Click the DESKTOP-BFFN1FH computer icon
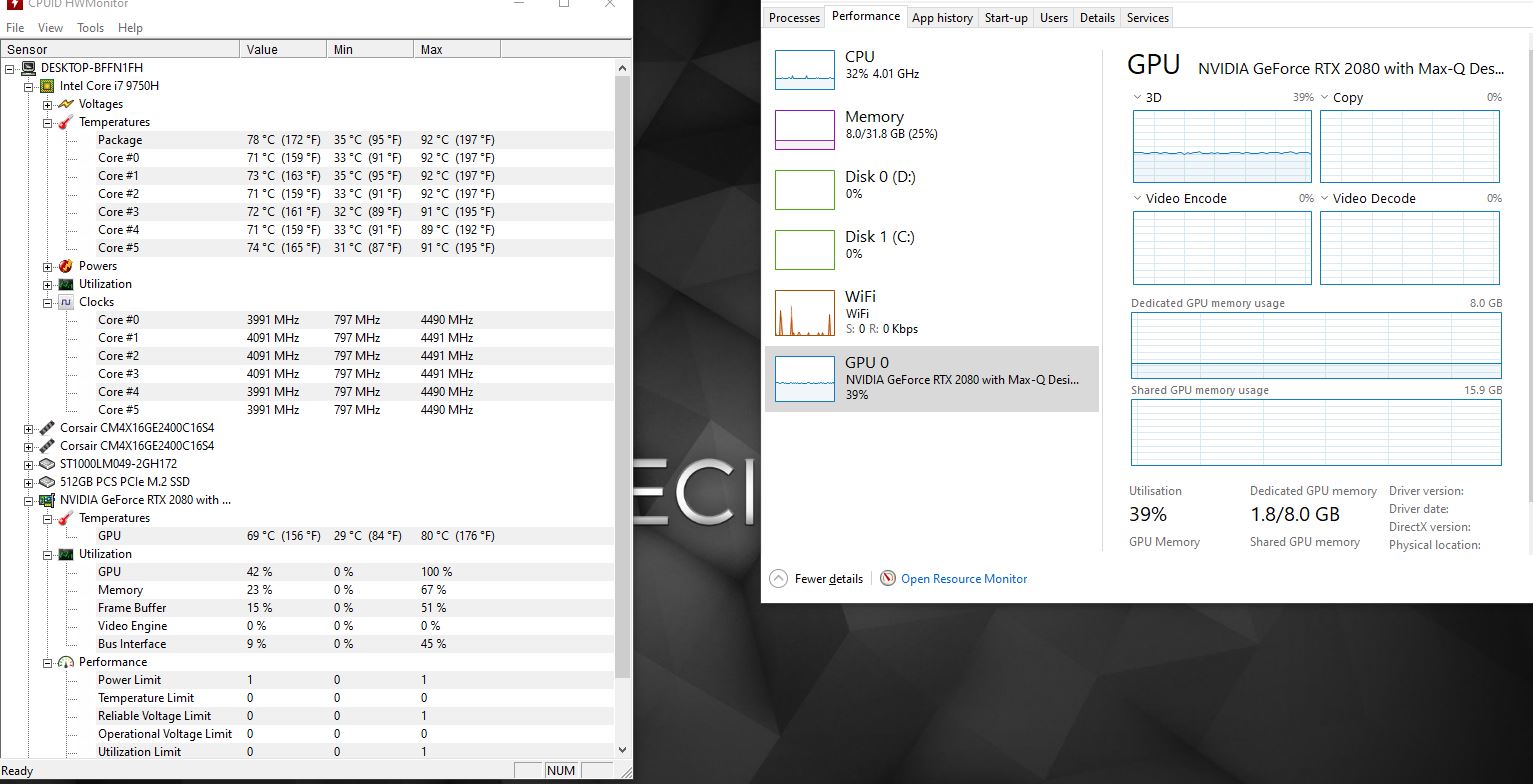Screen dimensions: 1533x784 28,68
